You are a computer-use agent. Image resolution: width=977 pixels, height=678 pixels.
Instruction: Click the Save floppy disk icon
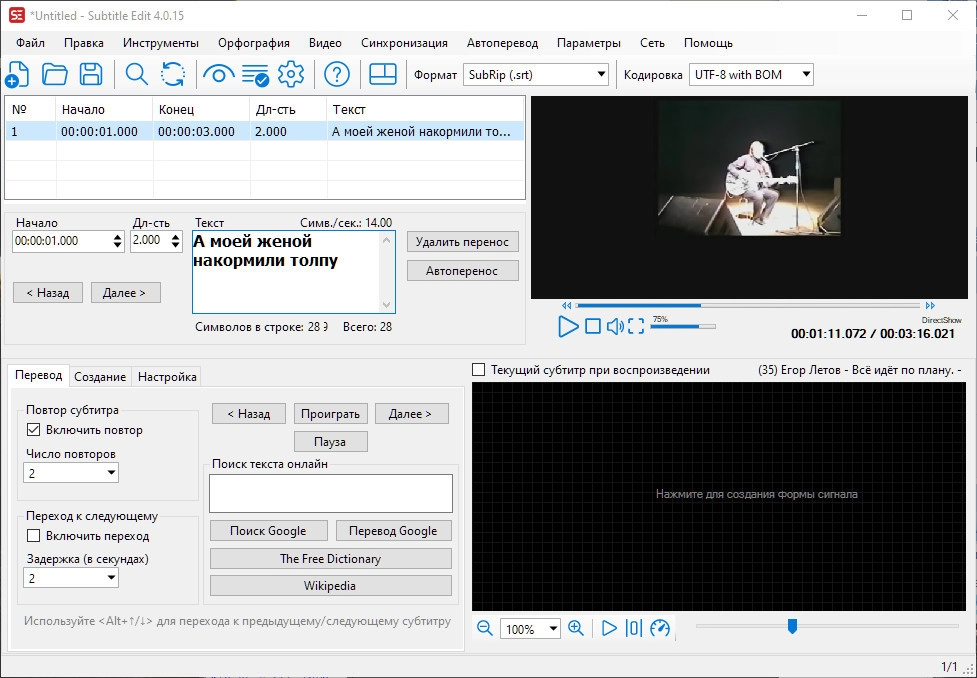[91, 74]
